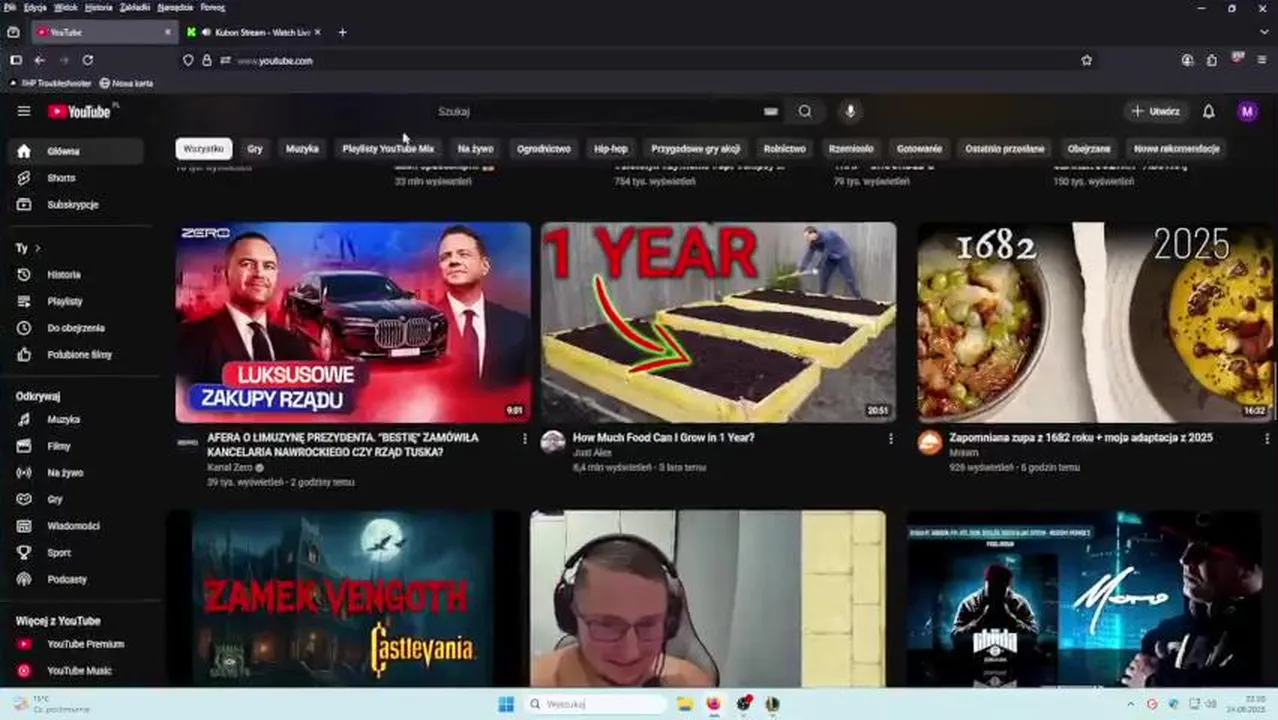The image size is (1278, 720).
Task: Open Playlisty in the sidebar
Action: [76, 301]
